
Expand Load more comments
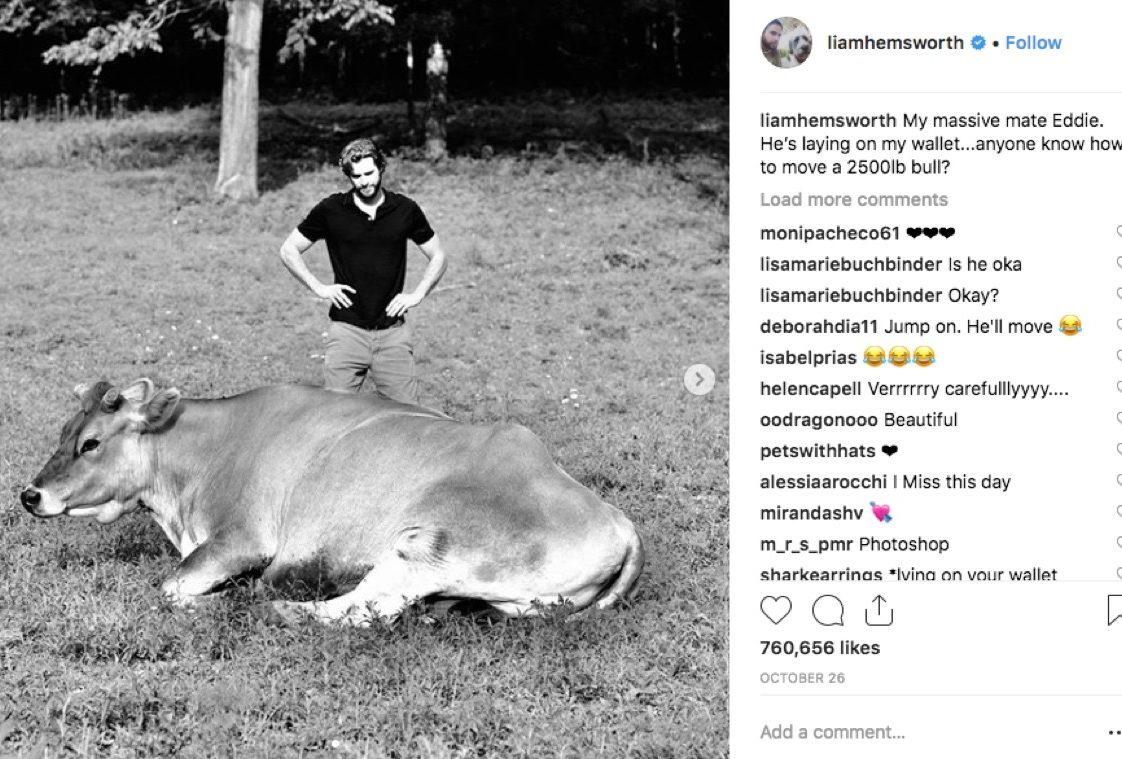point(853,199)
